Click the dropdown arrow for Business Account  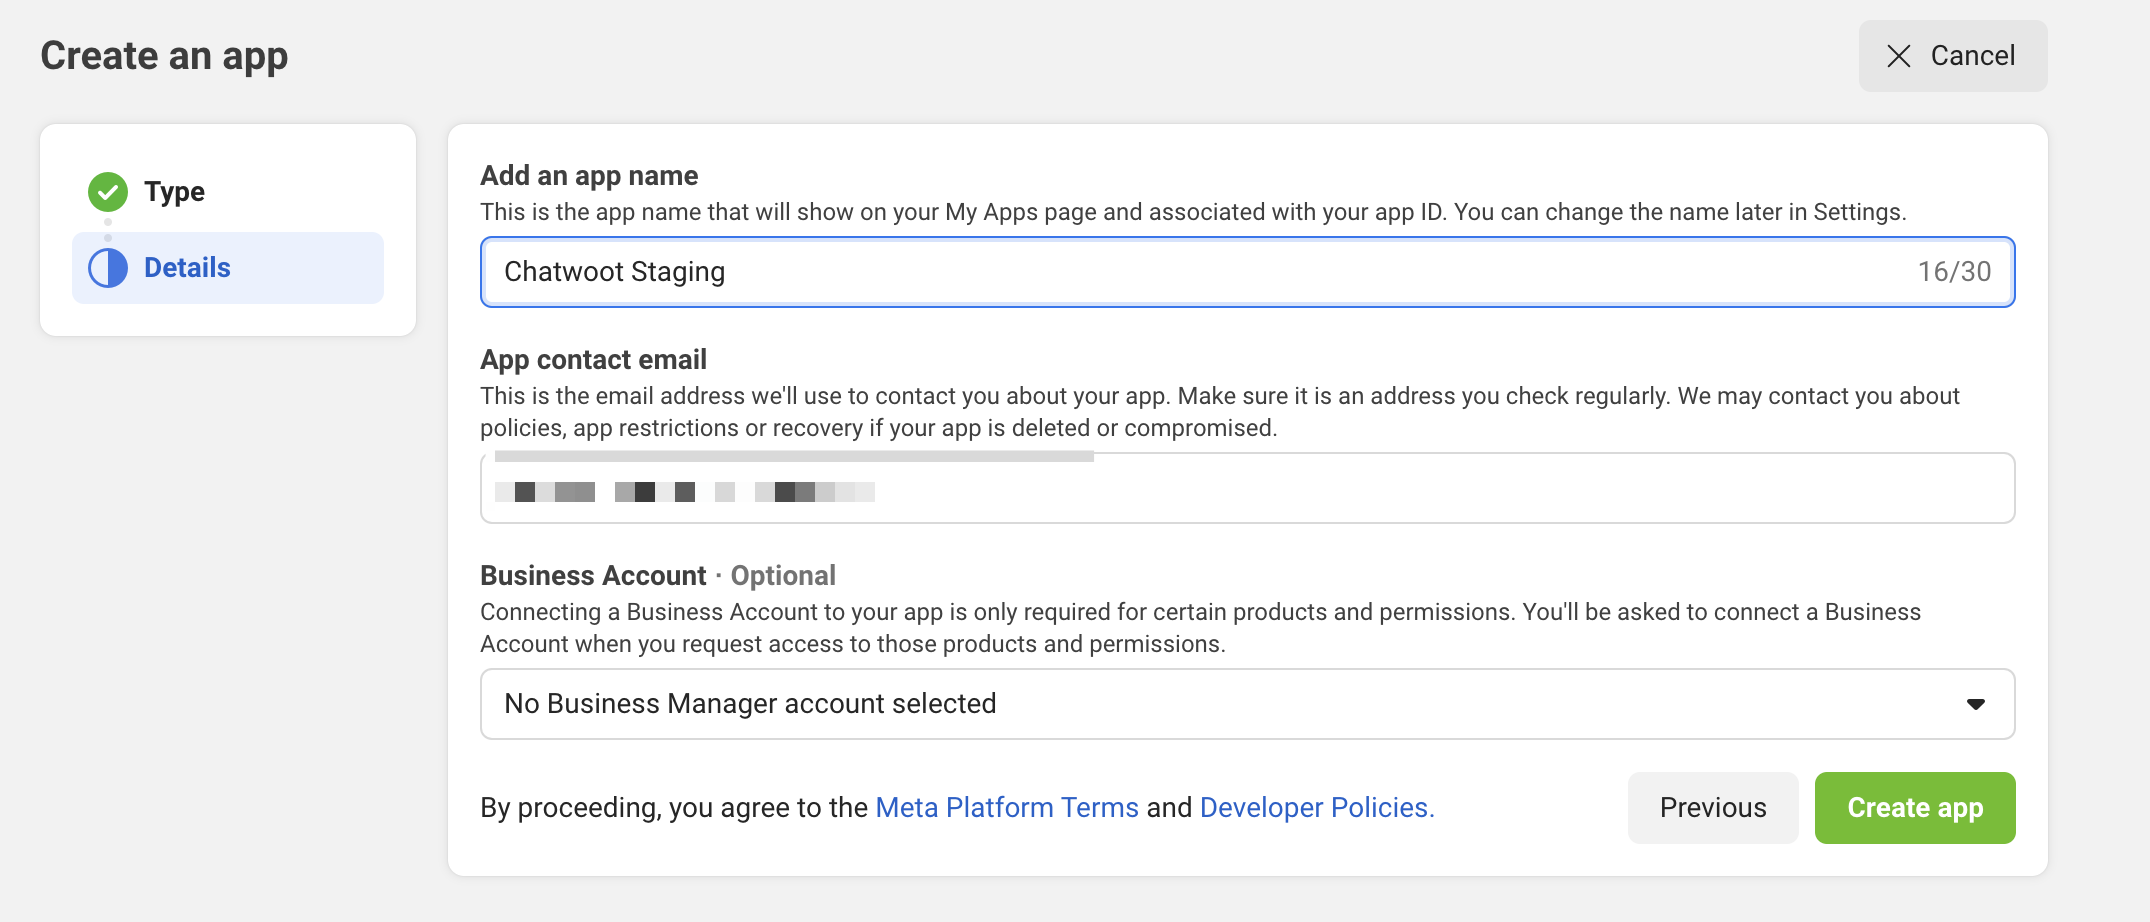(1975, 704)
